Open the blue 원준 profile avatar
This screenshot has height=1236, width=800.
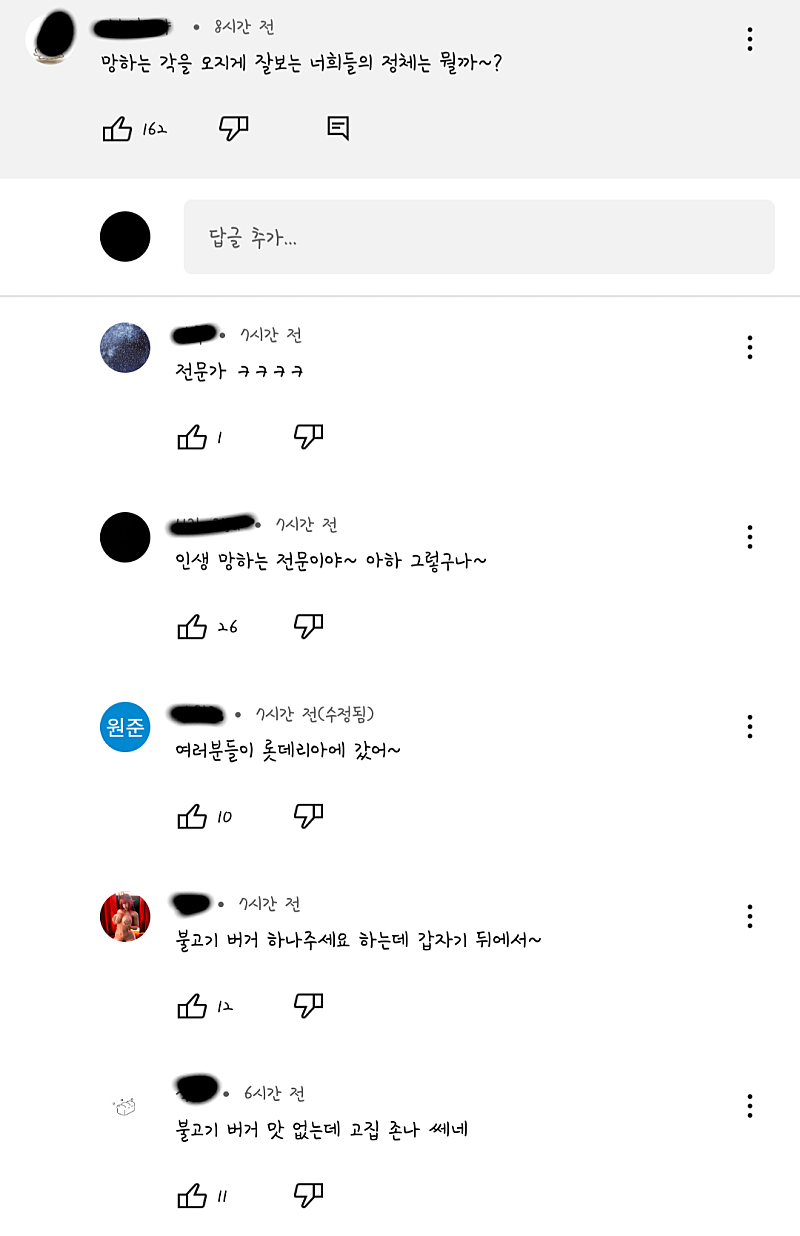tap(125, 727)
